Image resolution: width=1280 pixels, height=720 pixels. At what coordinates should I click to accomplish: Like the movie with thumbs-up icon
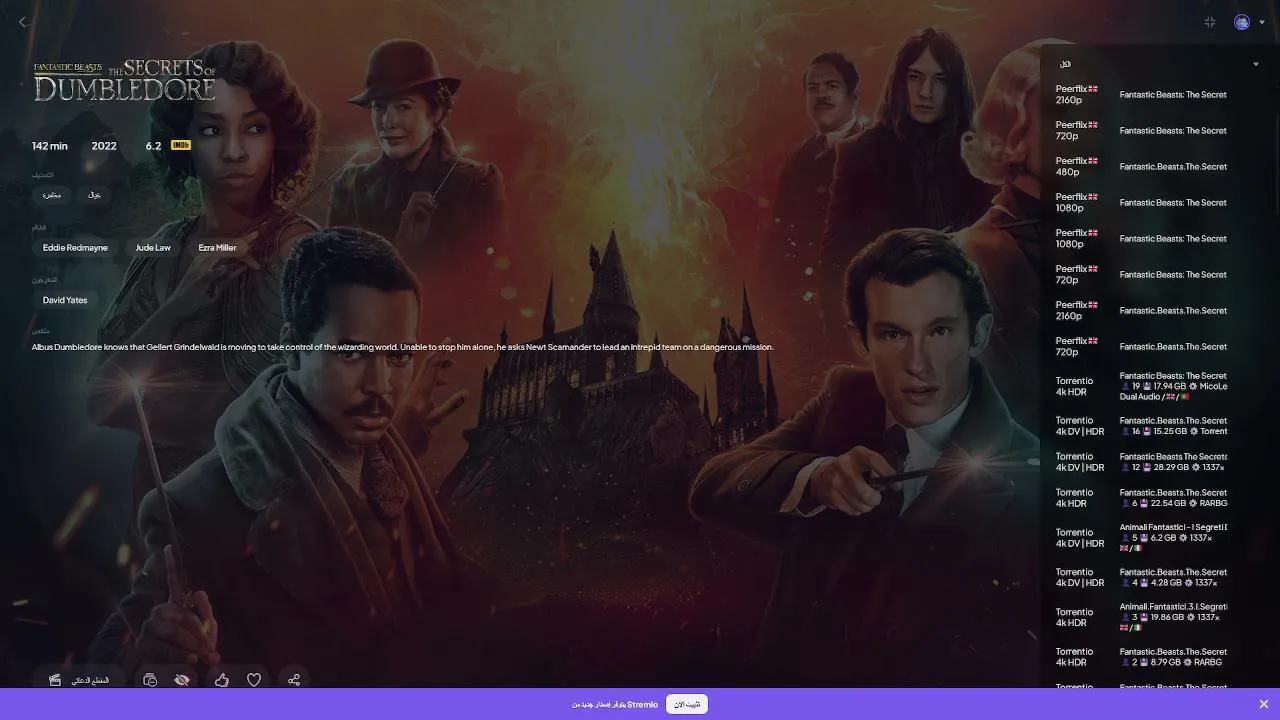tap(222, 680)
